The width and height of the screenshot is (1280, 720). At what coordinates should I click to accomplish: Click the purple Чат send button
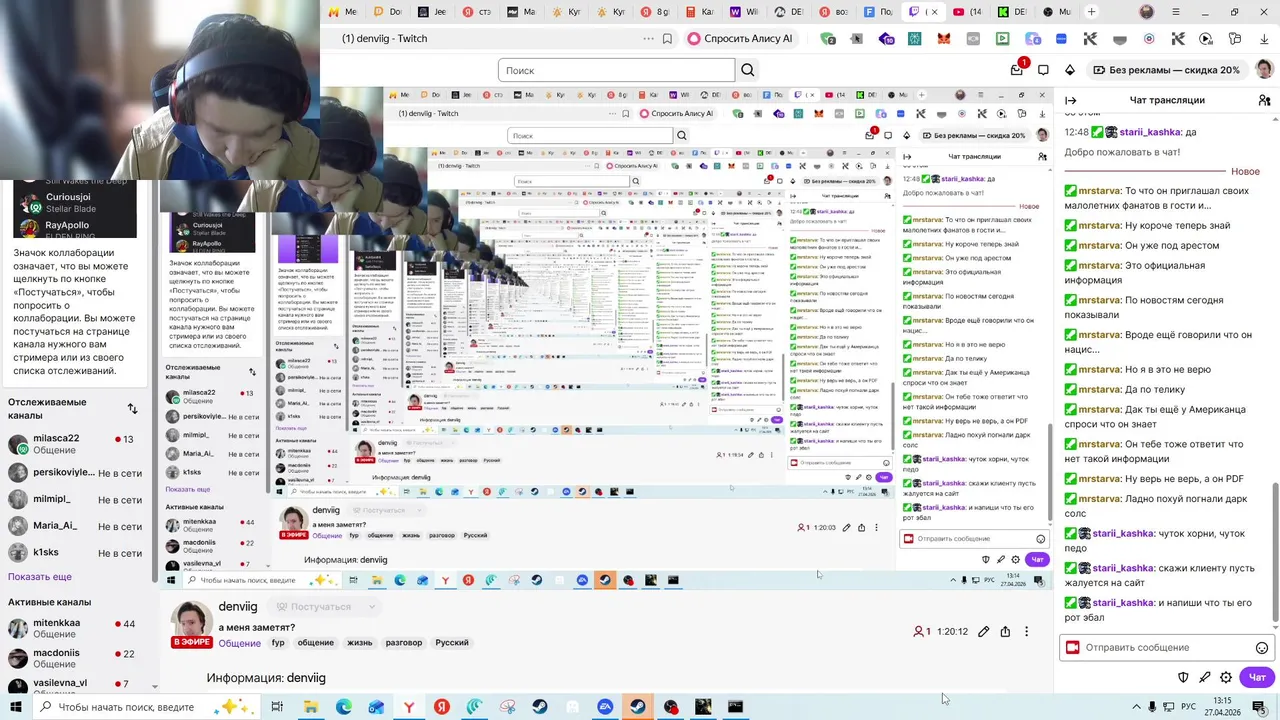[1258, 677]
